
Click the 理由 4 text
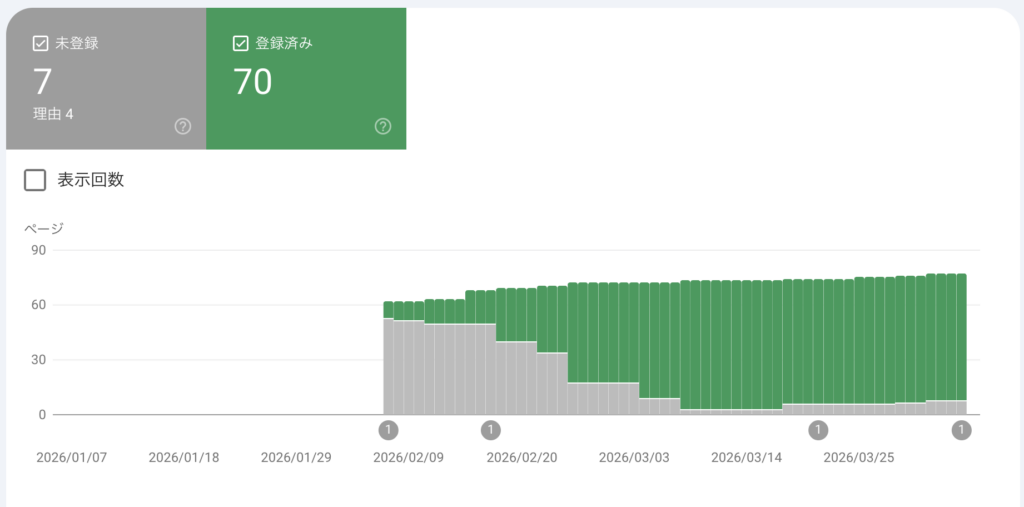click(x=54, y=114)
